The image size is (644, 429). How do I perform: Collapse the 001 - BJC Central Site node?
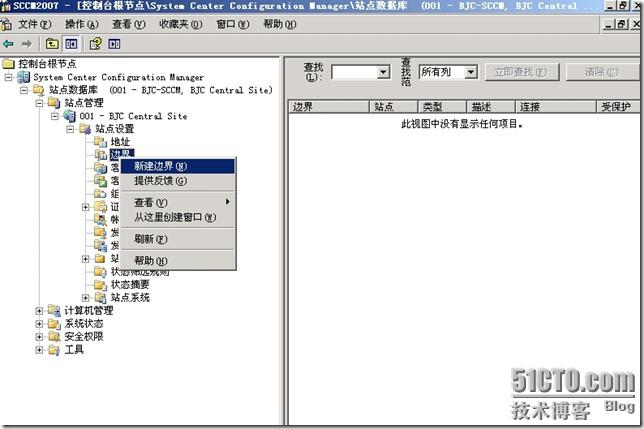coord(55,116)
